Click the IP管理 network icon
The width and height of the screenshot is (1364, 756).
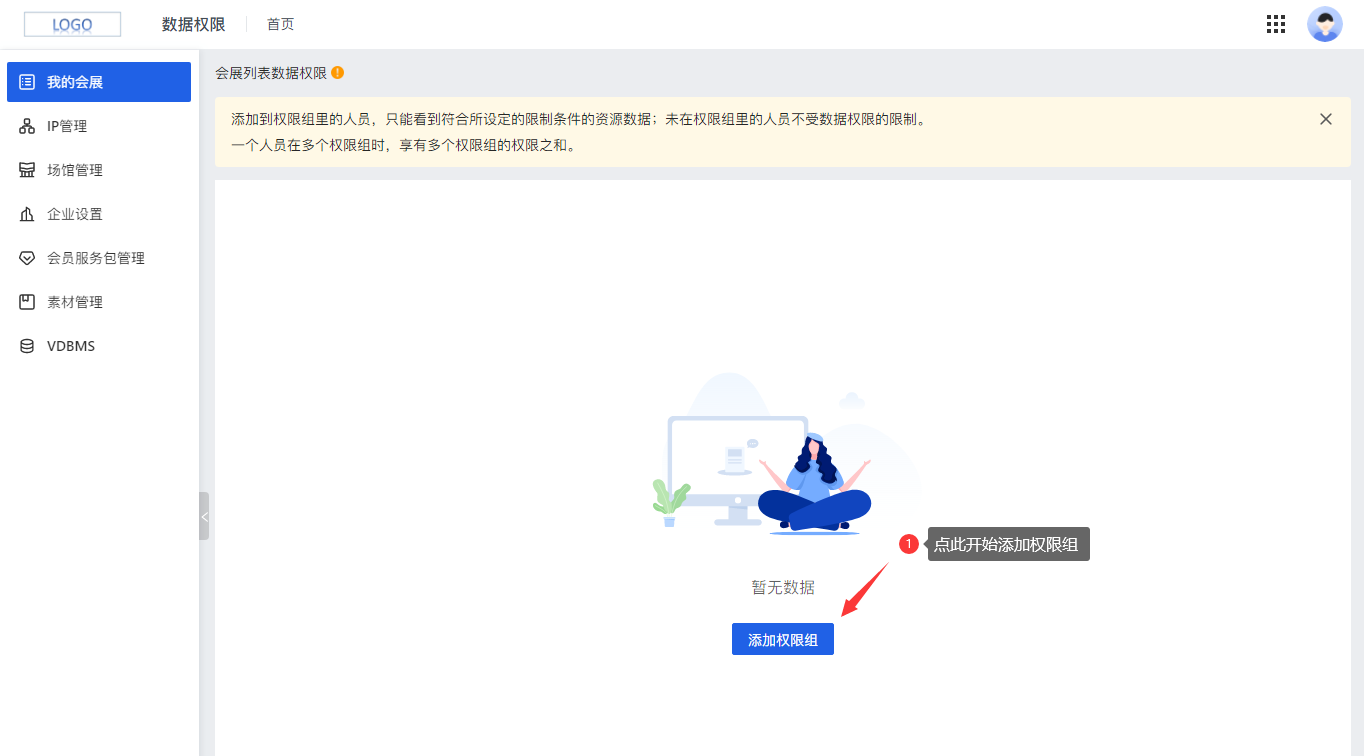click(27, 125)
